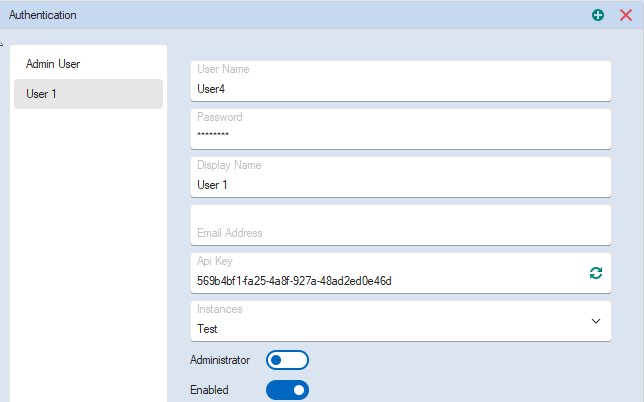This screenshot has width=644, height=402.
Task: Close the Authentication panel with red X
Action: click(x=626, y=15)
